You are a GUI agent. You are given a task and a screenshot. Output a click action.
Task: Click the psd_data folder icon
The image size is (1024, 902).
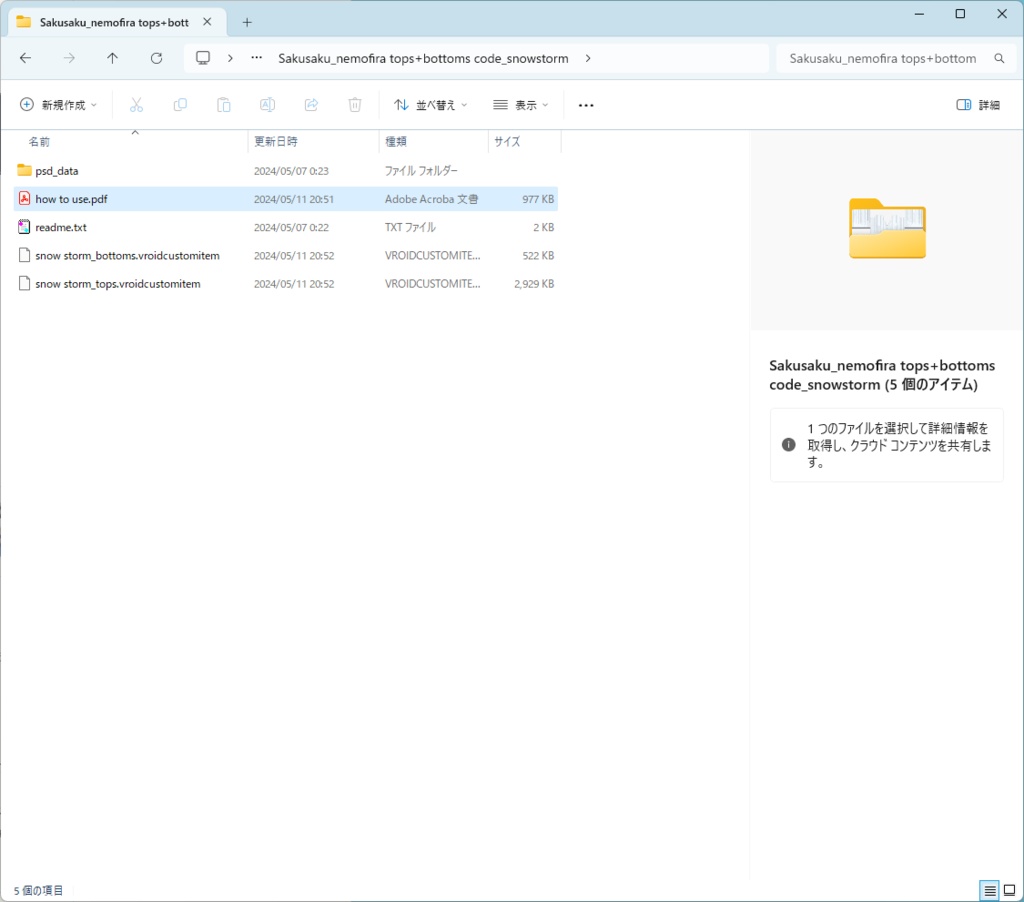24,170
